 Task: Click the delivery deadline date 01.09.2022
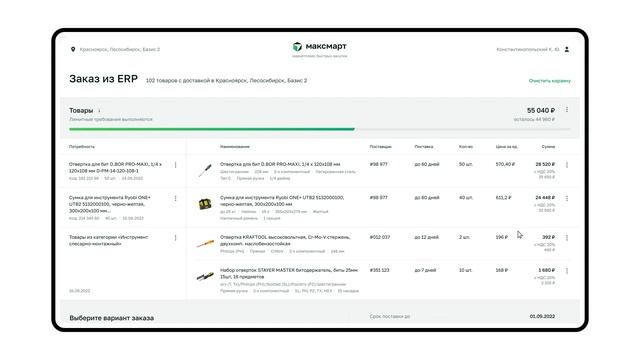tap(542, 316)
